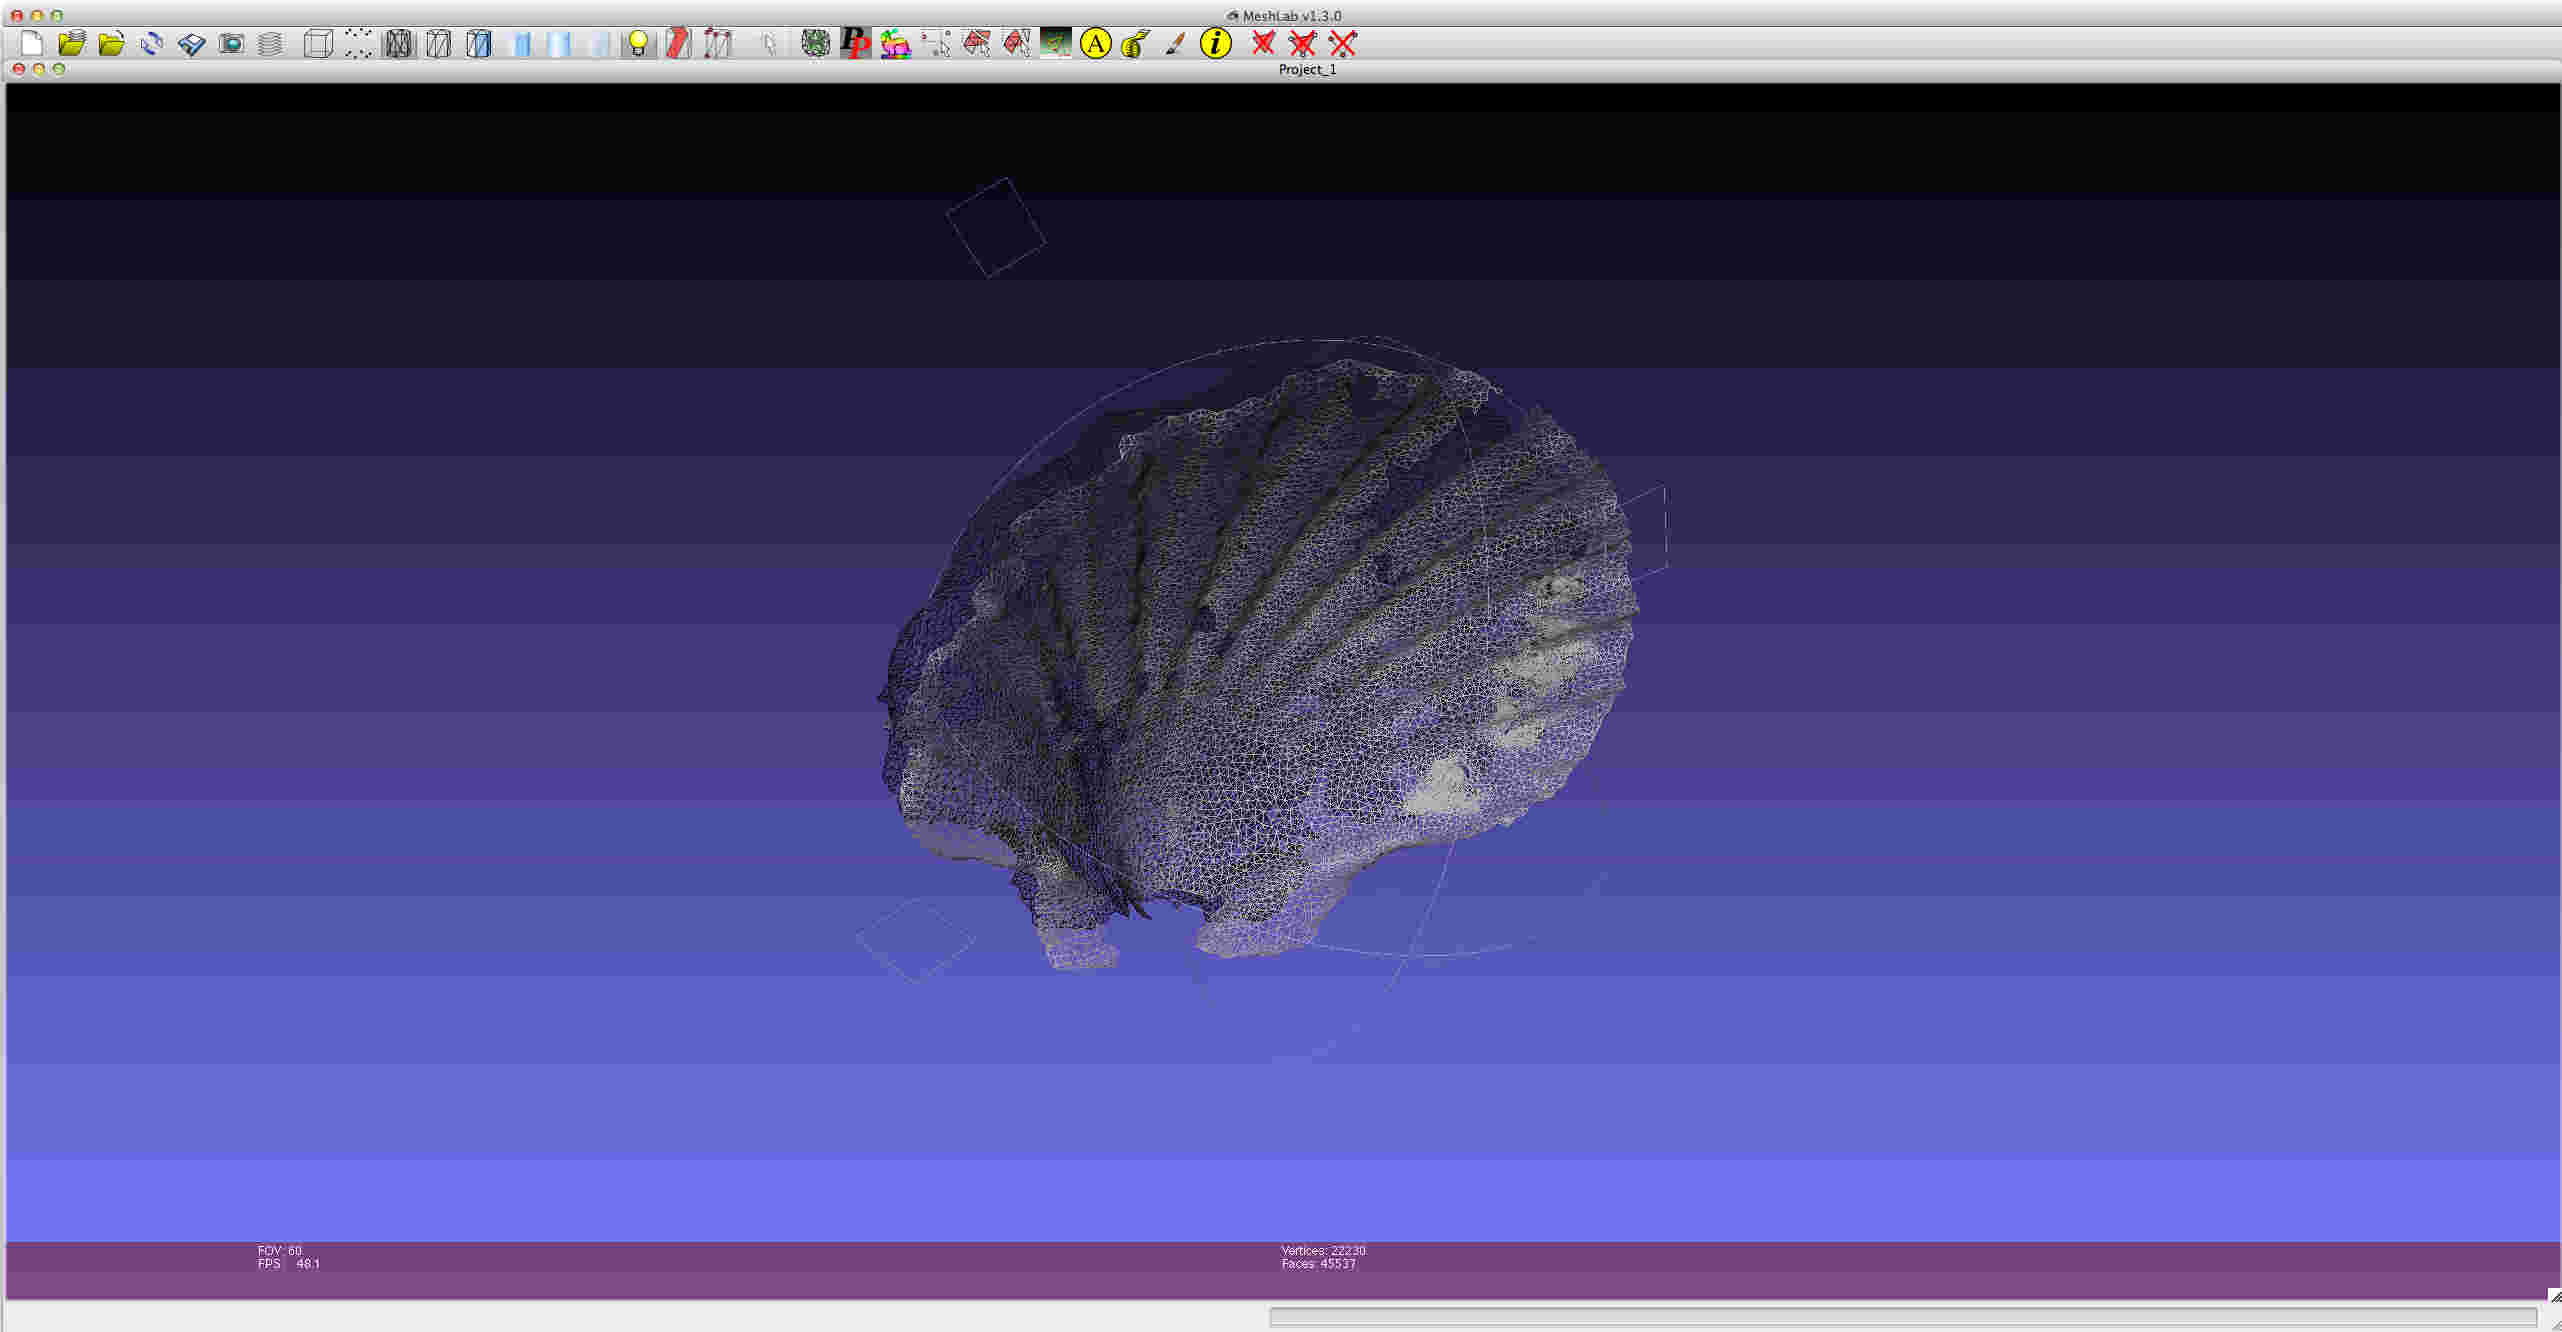Select the Z-painting paintbrush tool
The width and height of the screenshot is (2562, 1332).
[x=1175, y=43]
